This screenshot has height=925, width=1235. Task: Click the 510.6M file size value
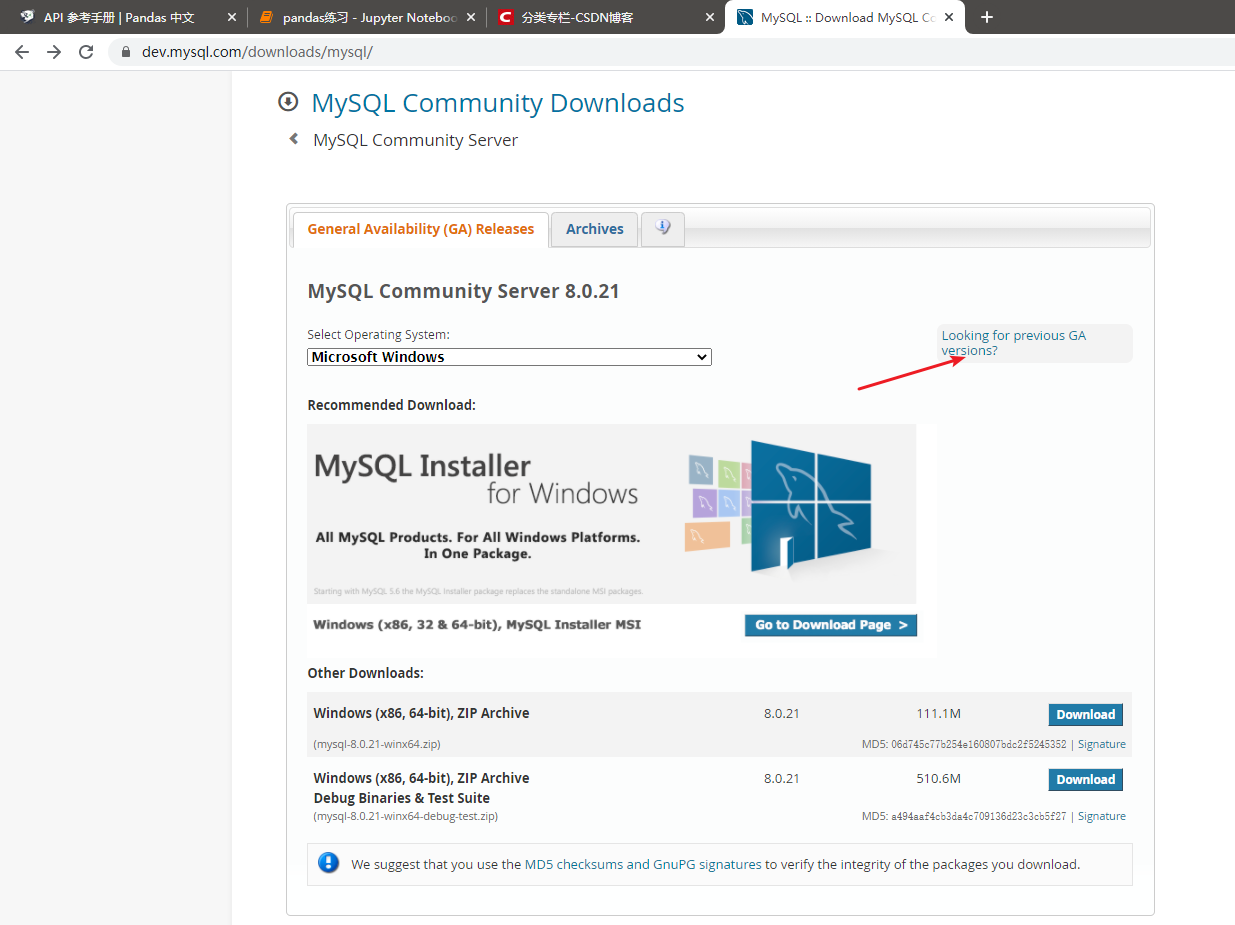(x=938, y=779)
